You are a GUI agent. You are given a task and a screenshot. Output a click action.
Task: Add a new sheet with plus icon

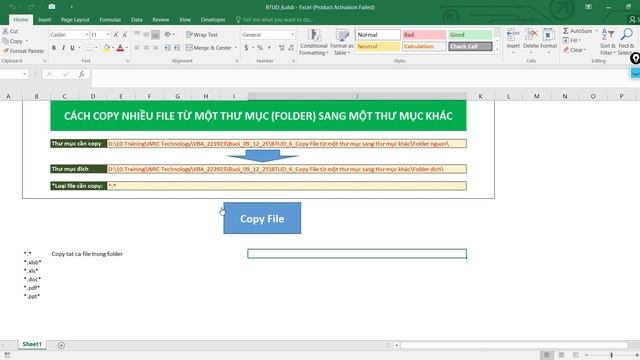[x=61, y=345]
